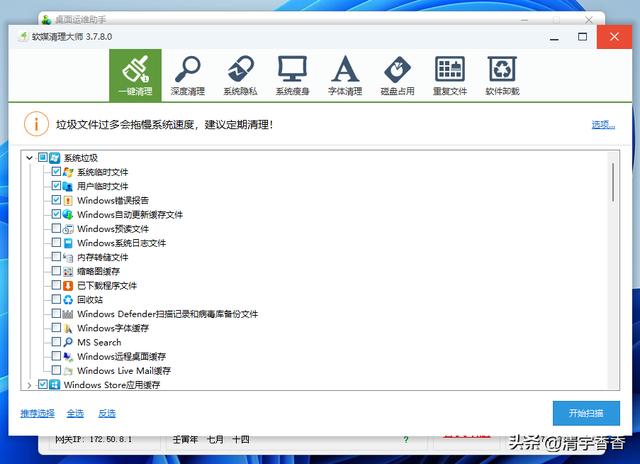Check Windows字体缓存 checkbox
The image size is (640, 464).
(x=56, y=327)
